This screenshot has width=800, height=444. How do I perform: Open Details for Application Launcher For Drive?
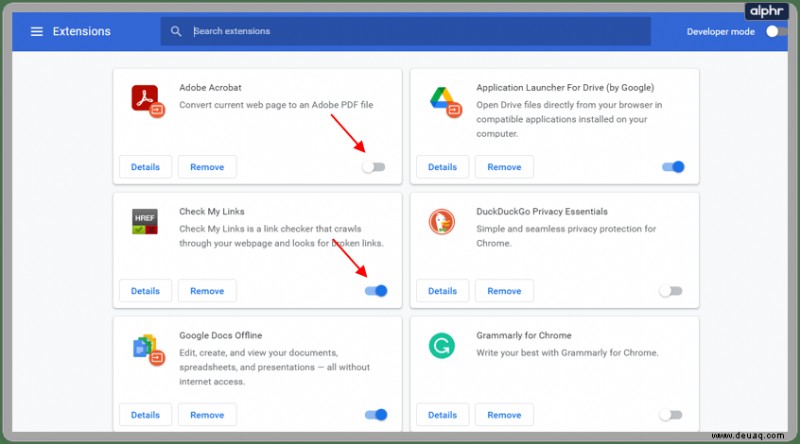coord(442,167)
